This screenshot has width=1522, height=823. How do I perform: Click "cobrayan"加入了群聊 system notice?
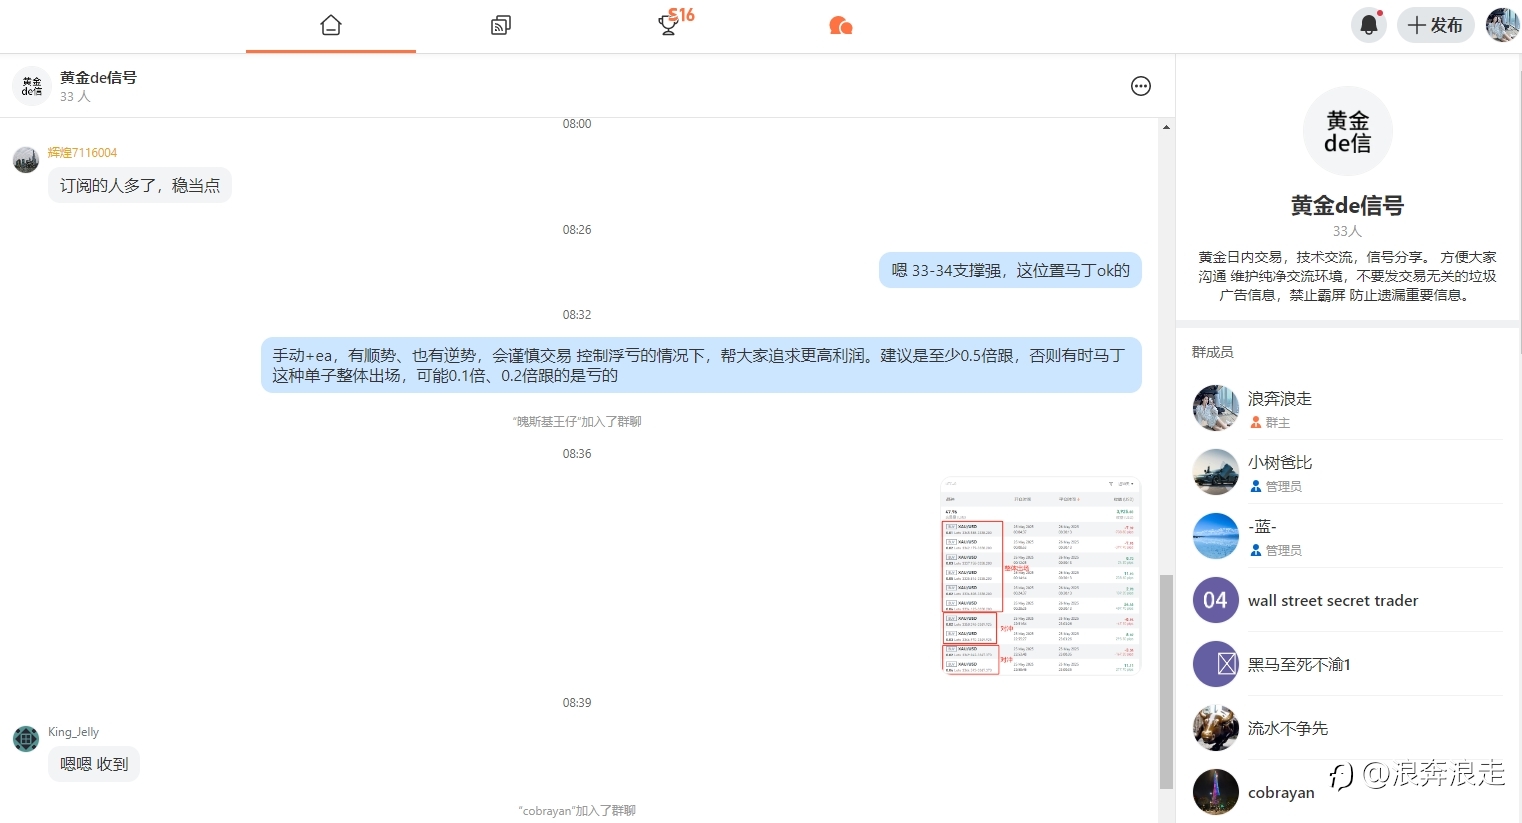point(577,811)
